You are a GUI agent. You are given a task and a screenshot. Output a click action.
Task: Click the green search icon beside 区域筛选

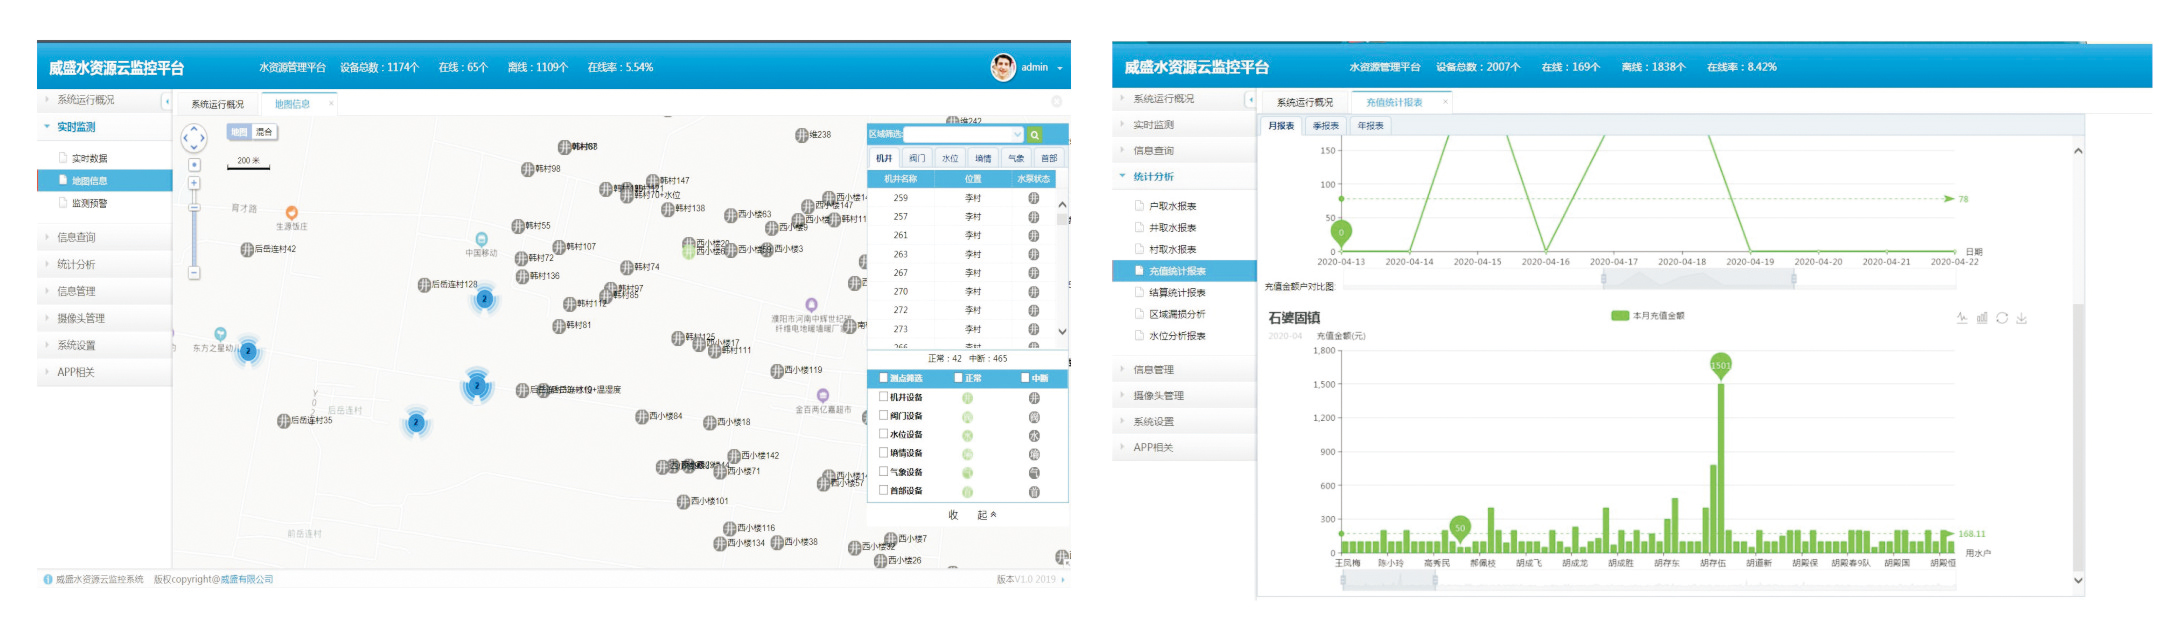point(1035,135)
